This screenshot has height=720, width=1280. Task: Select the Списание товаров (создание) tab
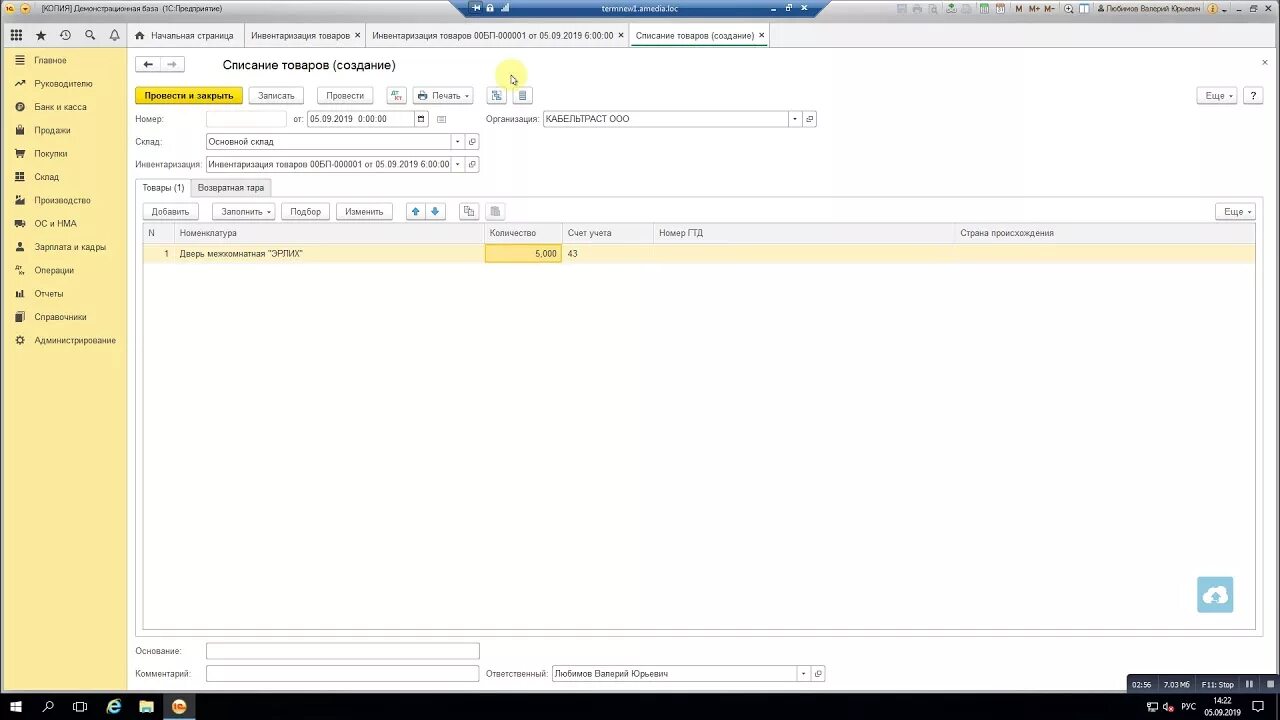click(695, 35)
